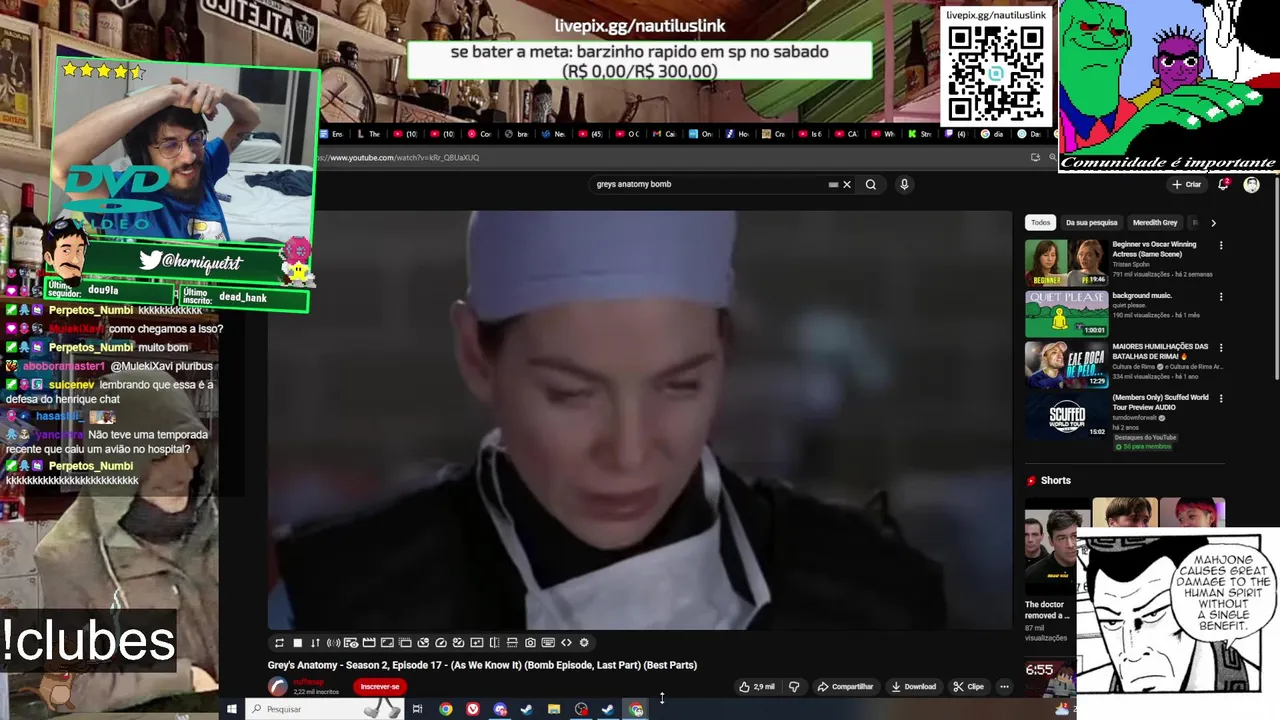Open the 'QUIET PLEASE' video thumbnail
The image size is (1280, 720).
pyautogui.click(x=1066, y=314)
